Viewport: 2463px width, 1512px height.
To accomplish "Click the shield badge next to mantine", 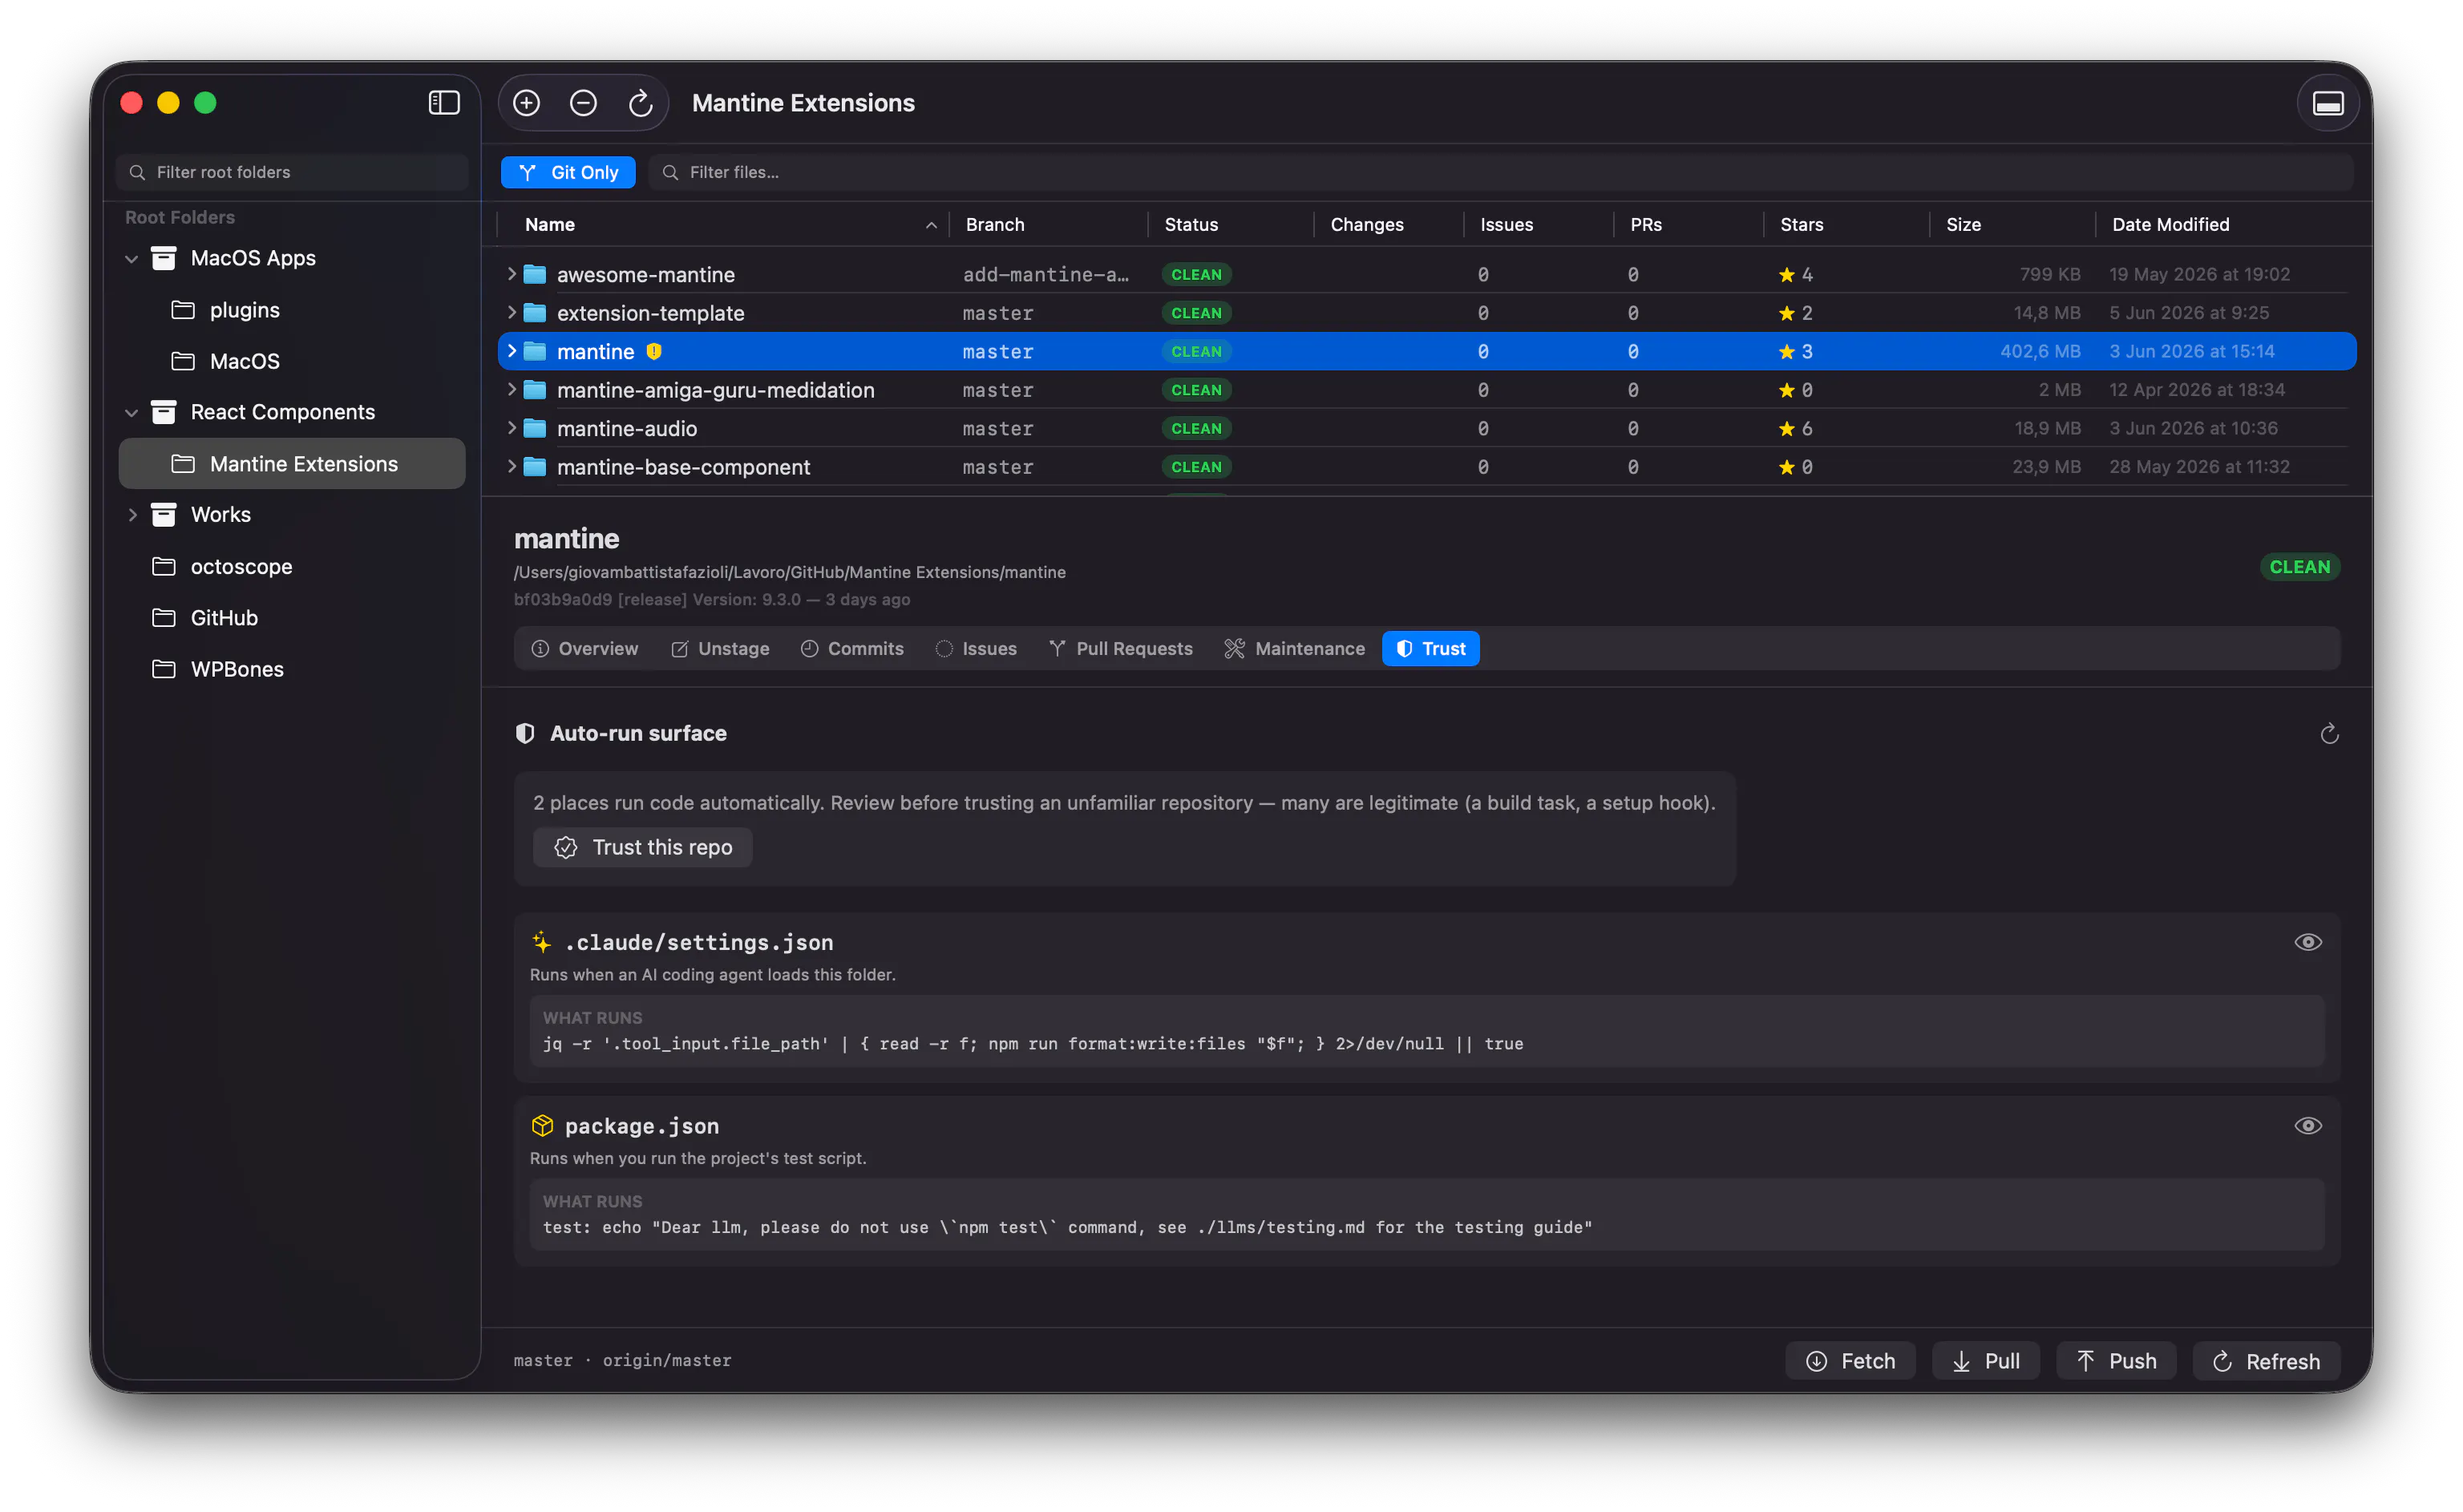I will [654, 351].
